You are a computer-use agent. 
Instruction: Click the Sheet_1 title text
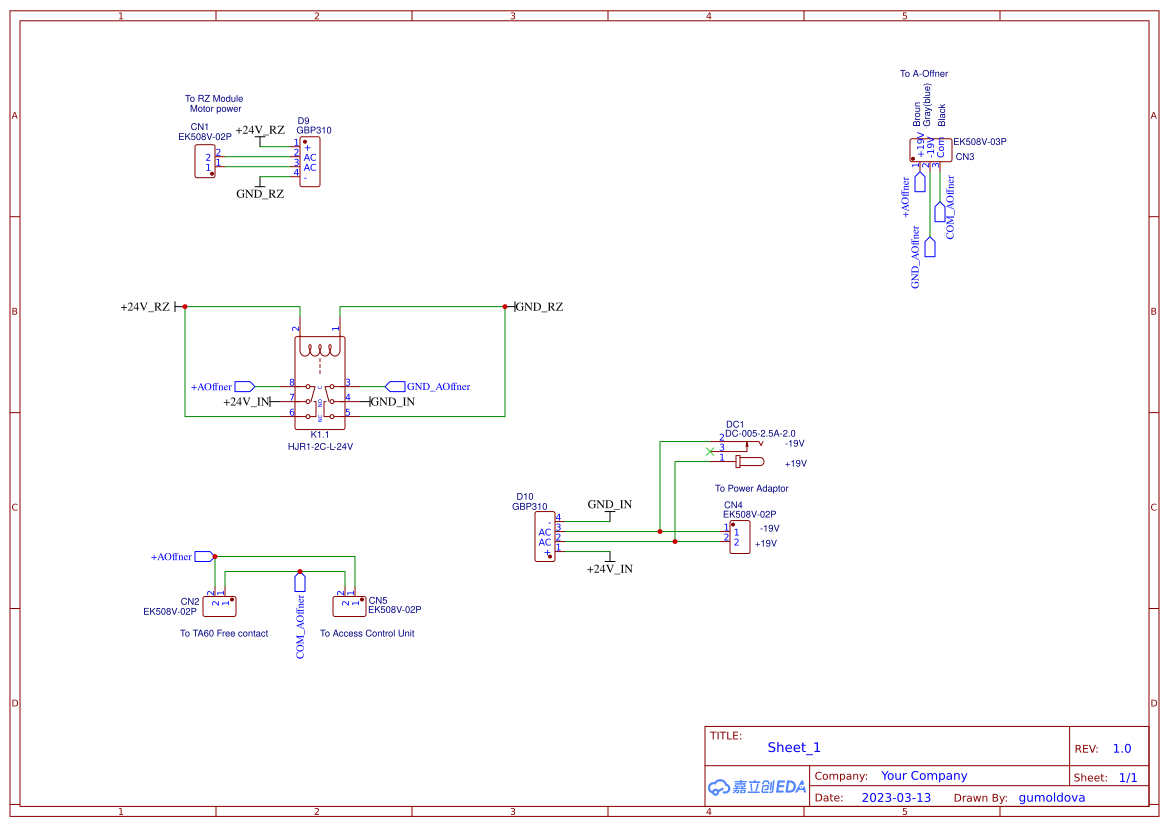click(x=794, y=747)
